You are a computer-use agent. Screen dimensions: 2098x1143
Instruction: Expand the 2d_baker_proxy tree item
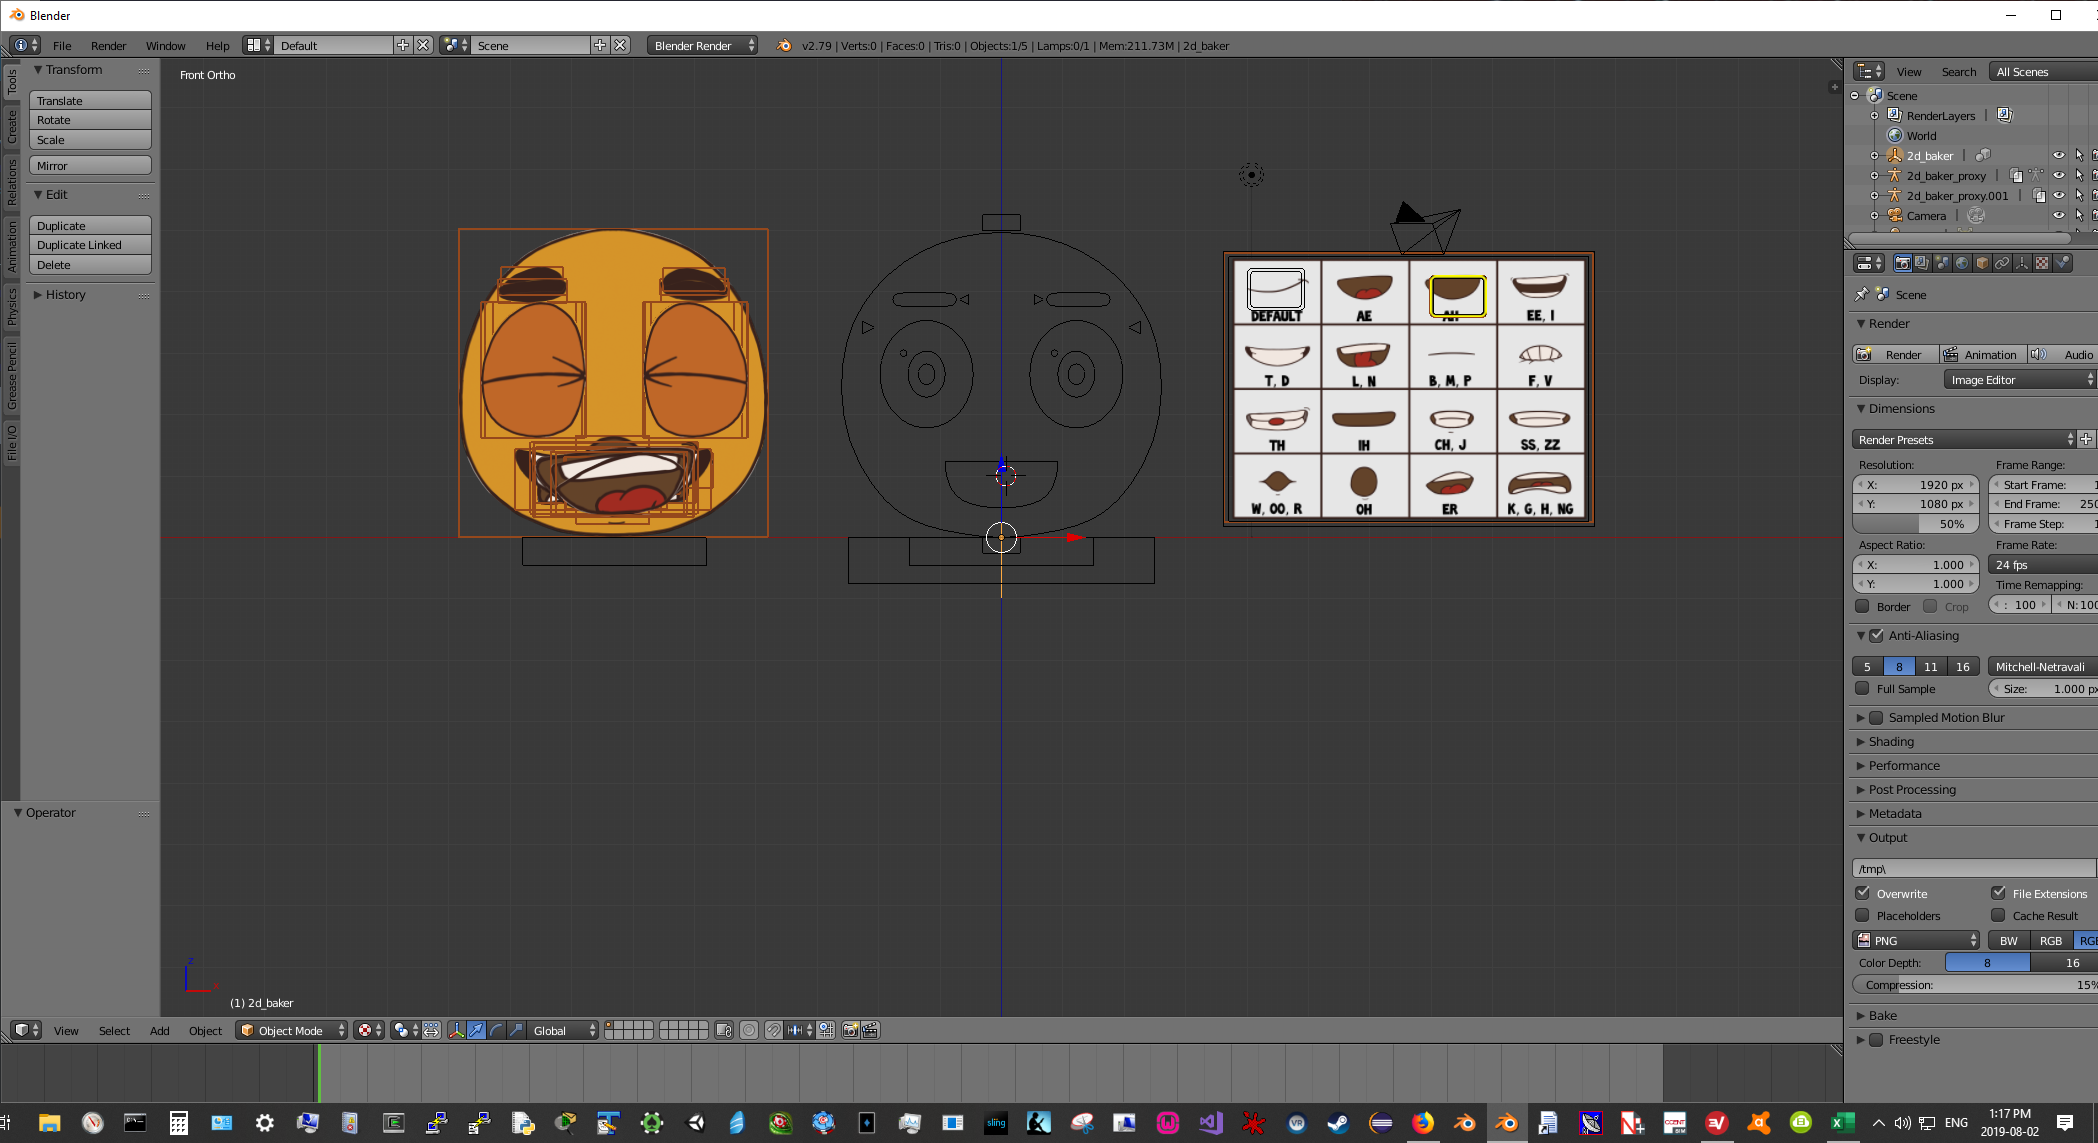(1874, 176)
